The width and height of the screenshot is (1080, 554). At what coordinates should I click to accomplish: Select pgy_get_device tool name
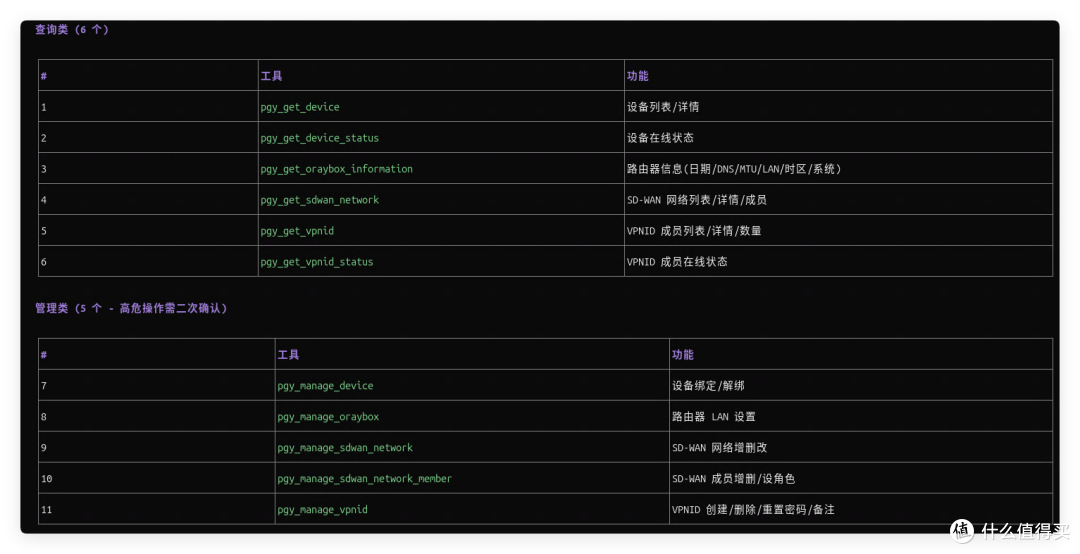(x=300, y=107)
